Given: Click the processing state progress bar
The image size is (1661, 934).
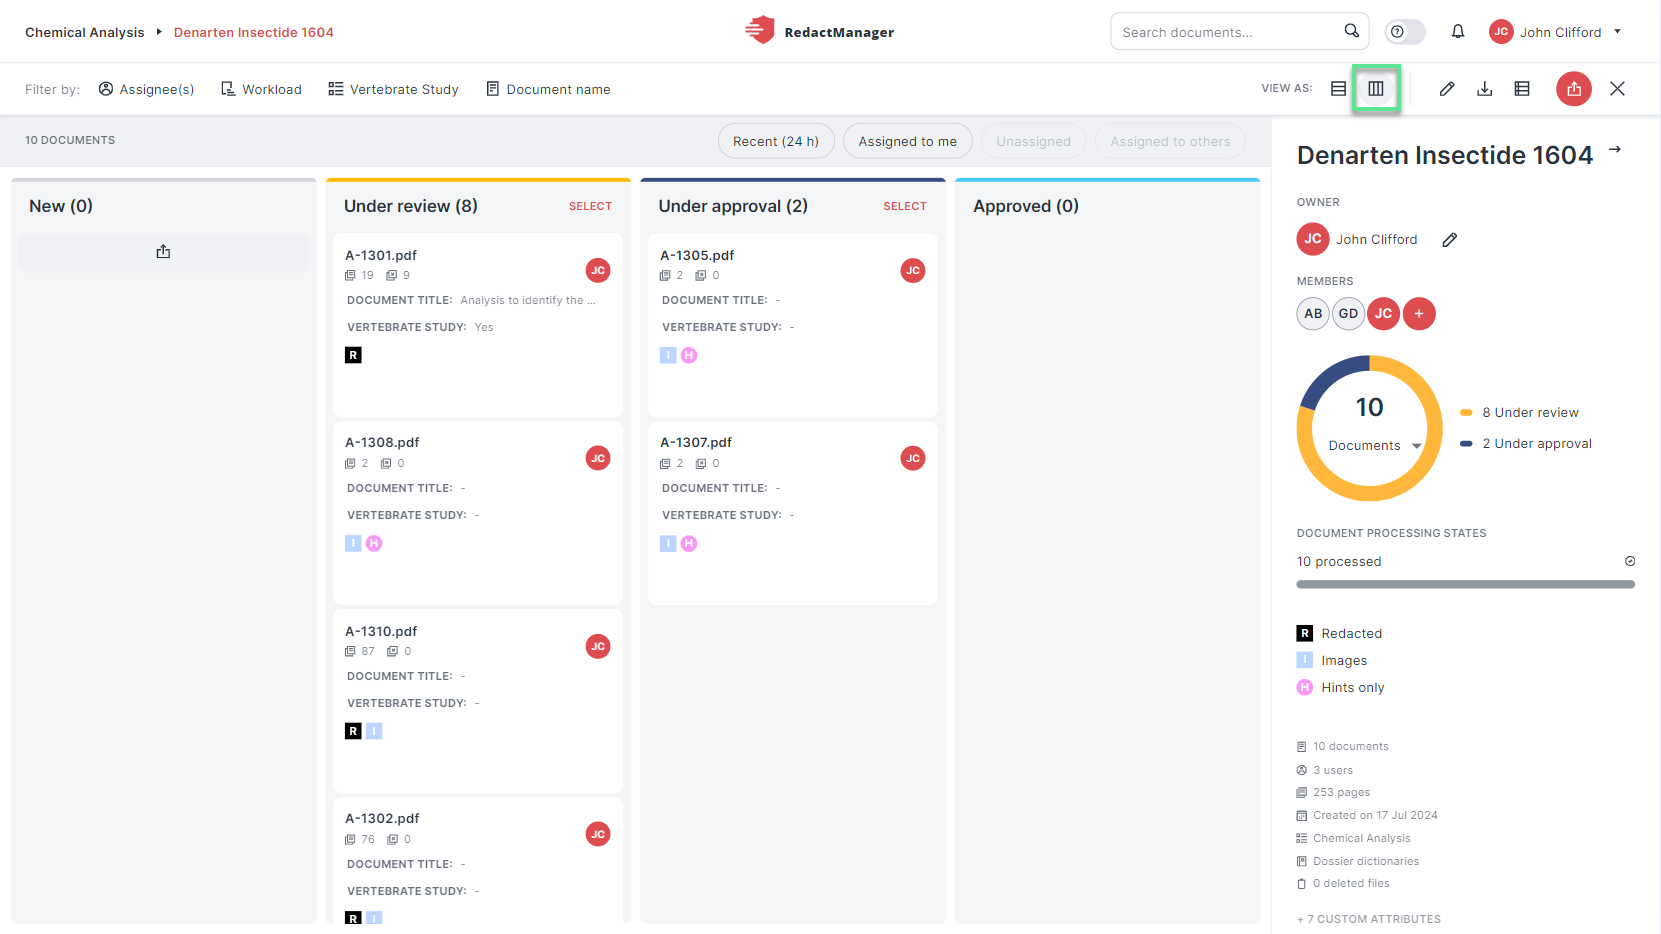Looking at the screenshot, I should (1466, 584).
